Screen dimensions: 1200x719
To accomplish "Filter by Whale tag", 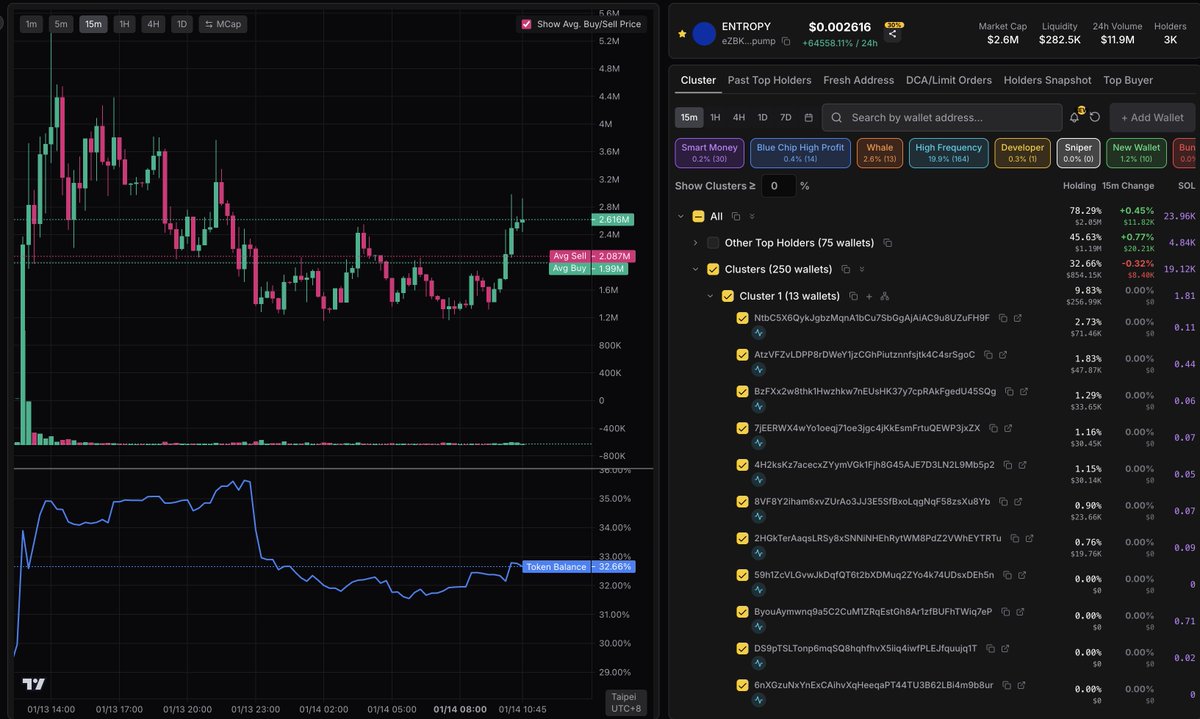I will coord(880,153).
